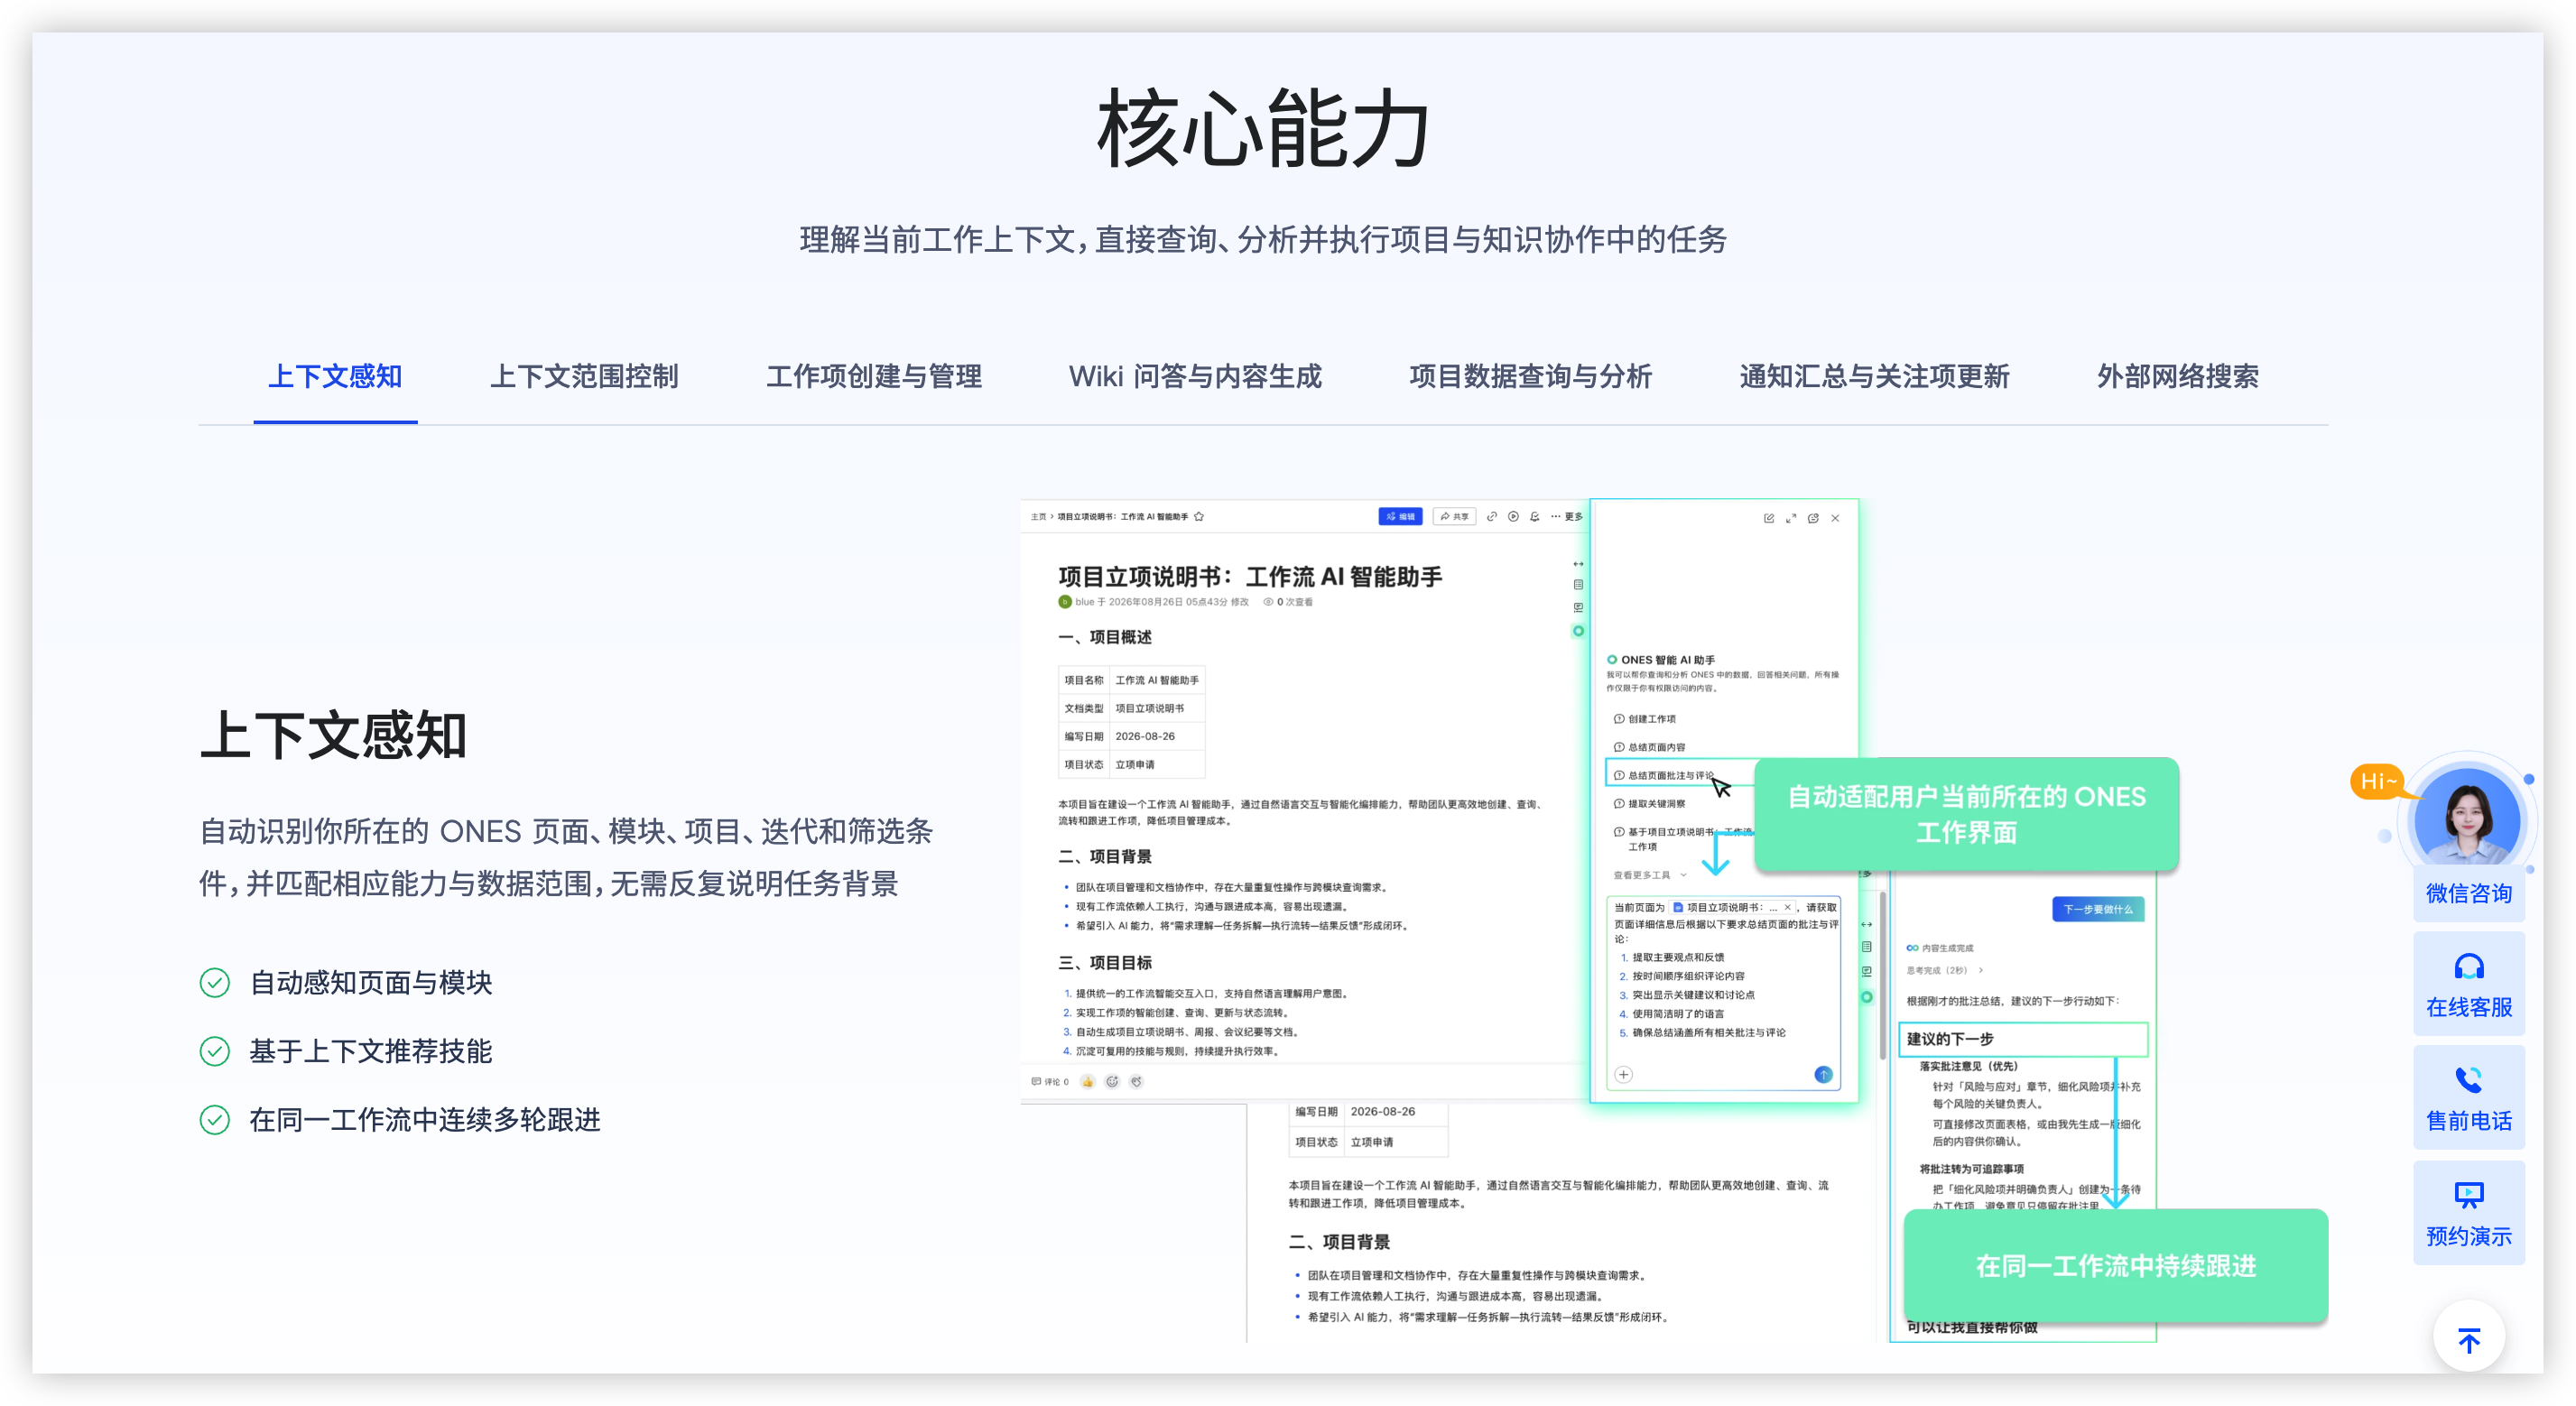The width and height of the screenshot is (2576, 1406).
Task: Click the 基于上下文推荐技能 list item
Action: point(370,1050)
